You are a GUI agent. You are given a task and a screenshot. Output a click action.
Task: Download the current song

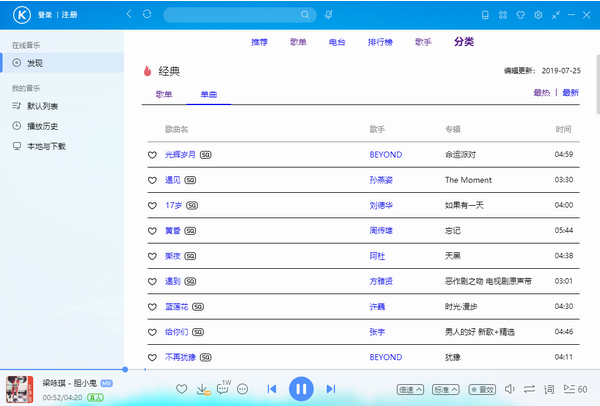coord(203,389)
